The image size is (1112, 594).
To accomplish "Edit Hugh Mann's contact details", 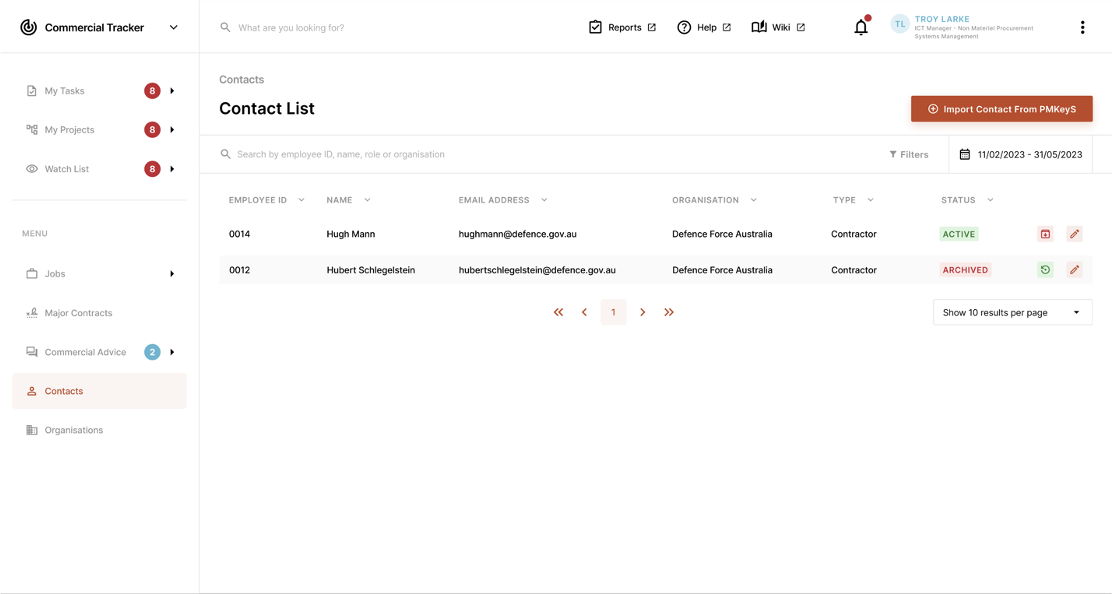I will click(x=1074, y=233).
